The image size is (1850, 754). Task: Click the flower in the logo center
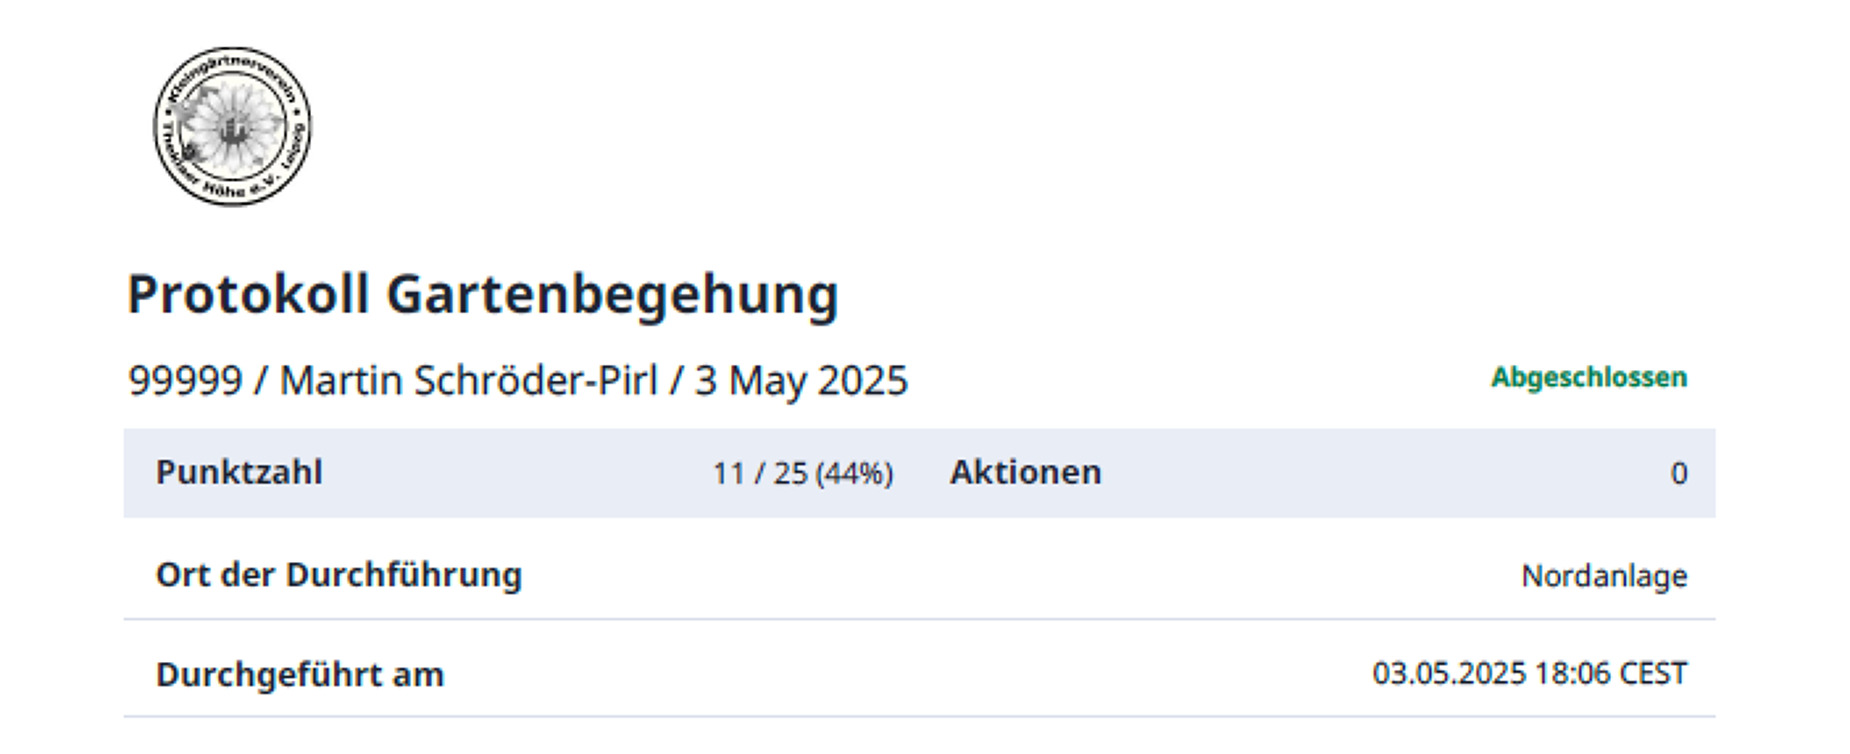click(232, 127)
